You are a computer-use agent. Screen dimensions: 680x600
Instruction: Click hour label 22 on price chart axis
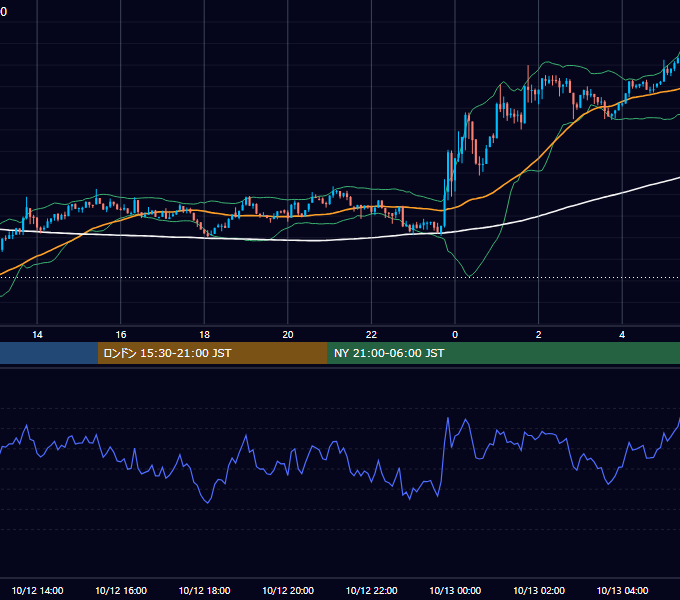(371, 335)
